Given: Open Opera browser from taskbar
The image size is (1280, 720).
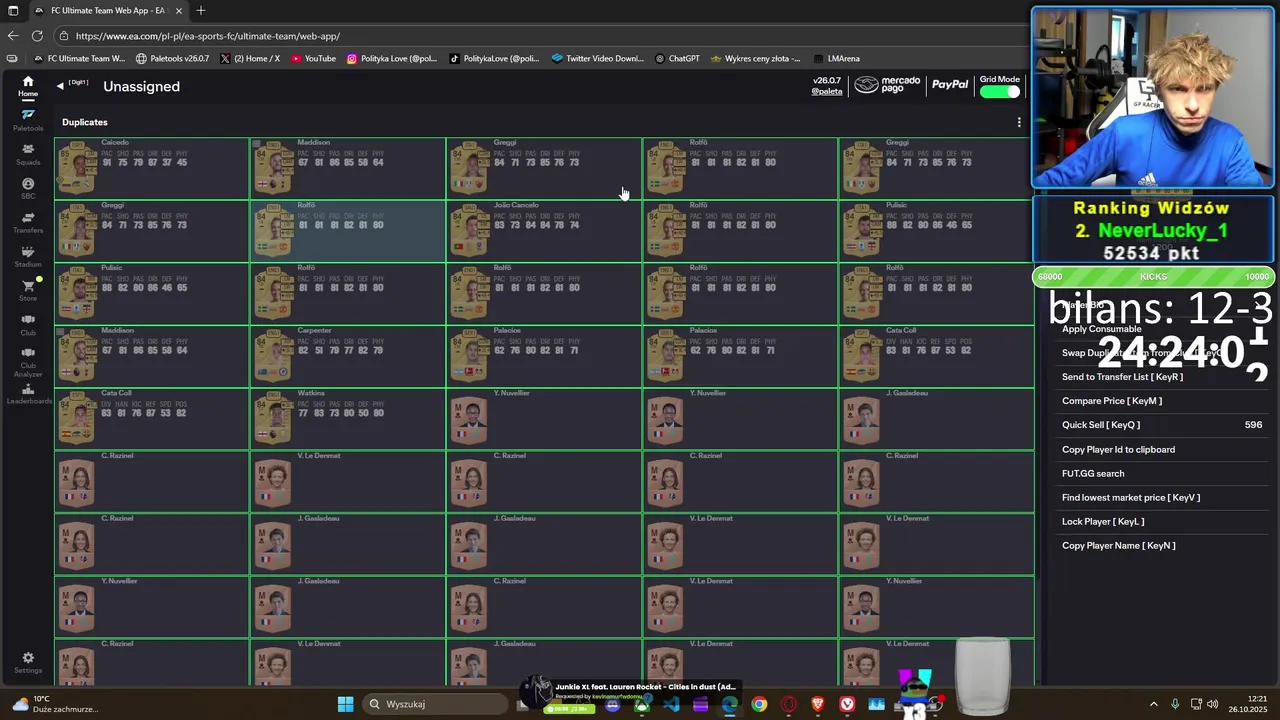Looking at the screenshot, I should pyautogui.click(x=789, y=705).
